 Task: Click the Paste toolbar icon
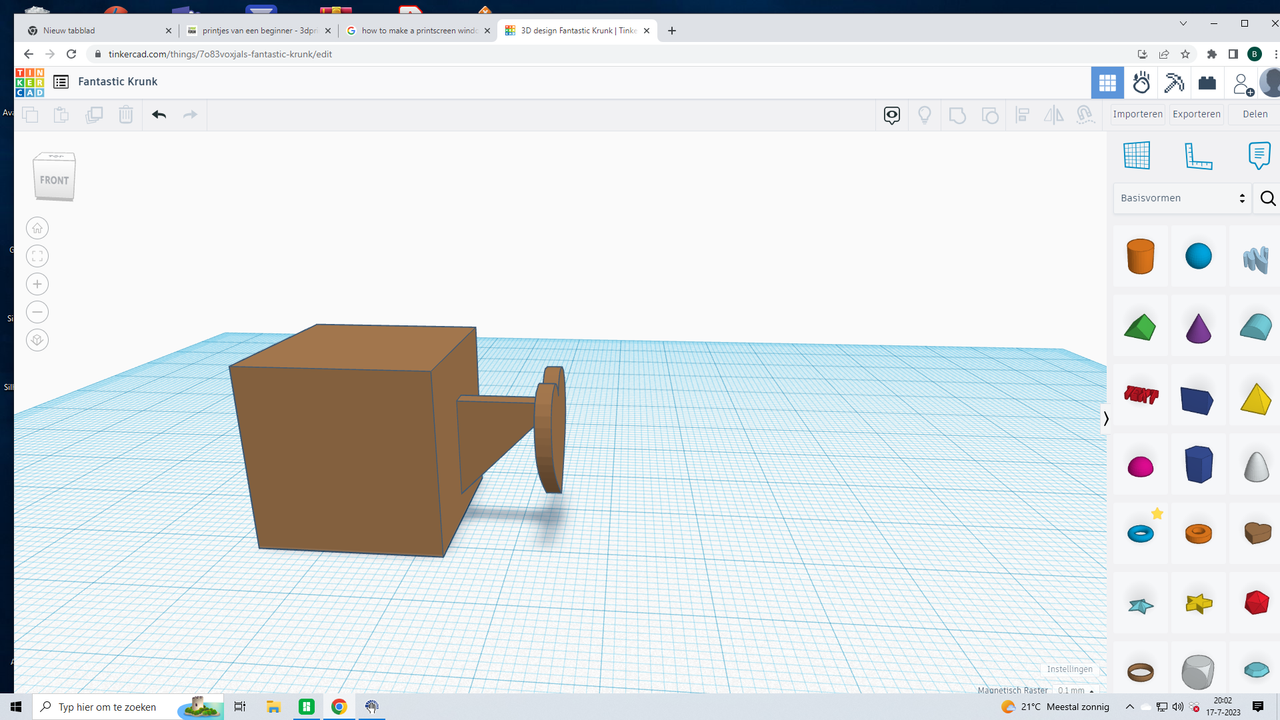[61, 115]
